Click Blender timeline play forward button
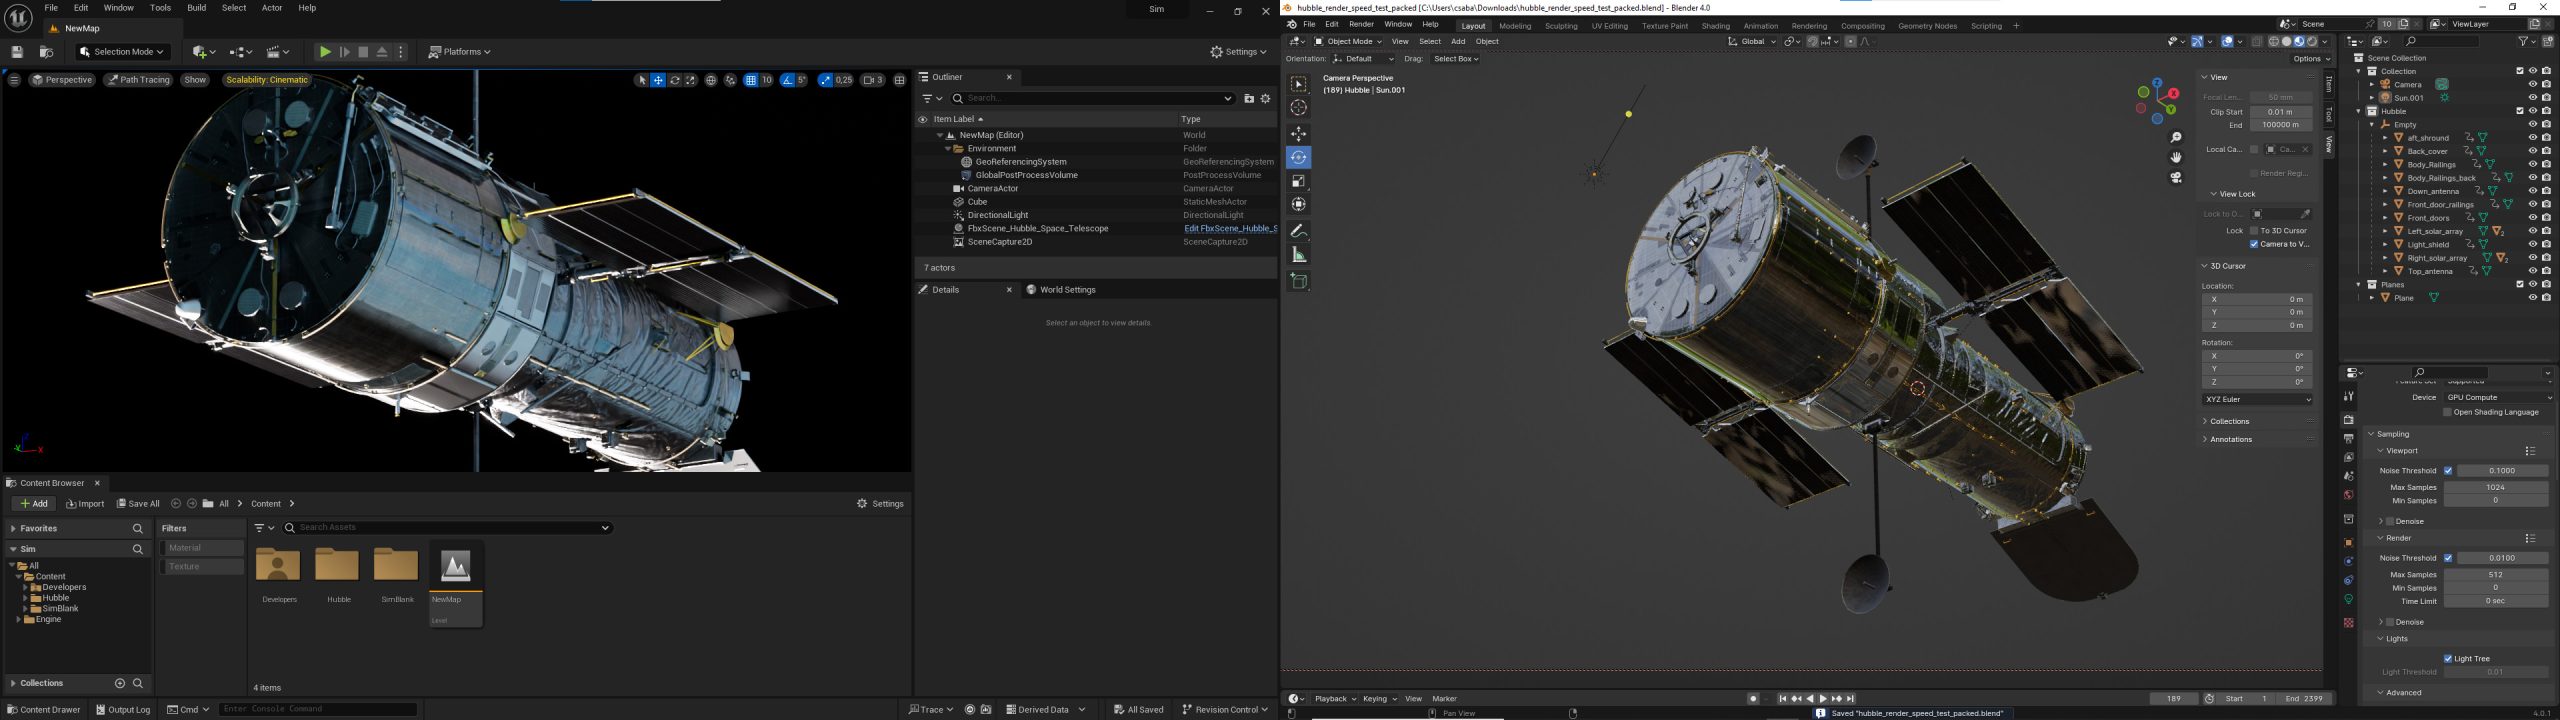The width and height of the screenshot is (2560, 720). 1822,699
